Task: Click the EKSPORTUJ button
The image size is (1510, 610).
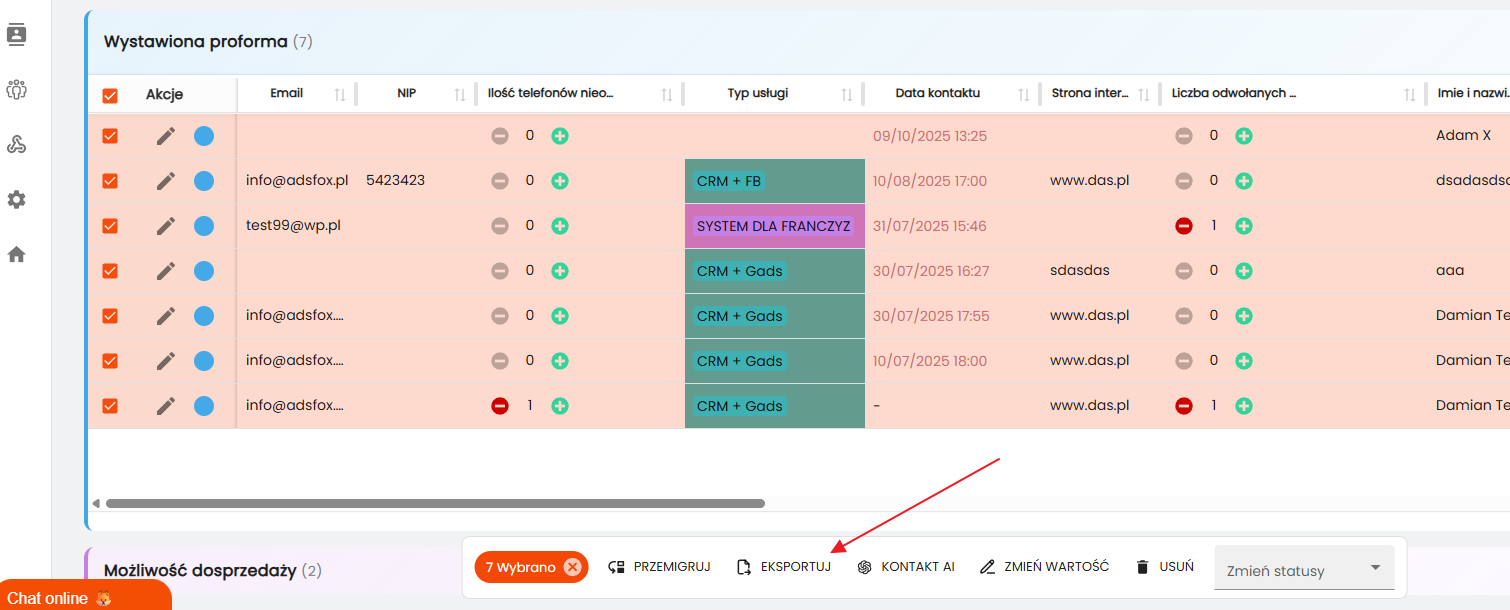Action: point(783,567)
